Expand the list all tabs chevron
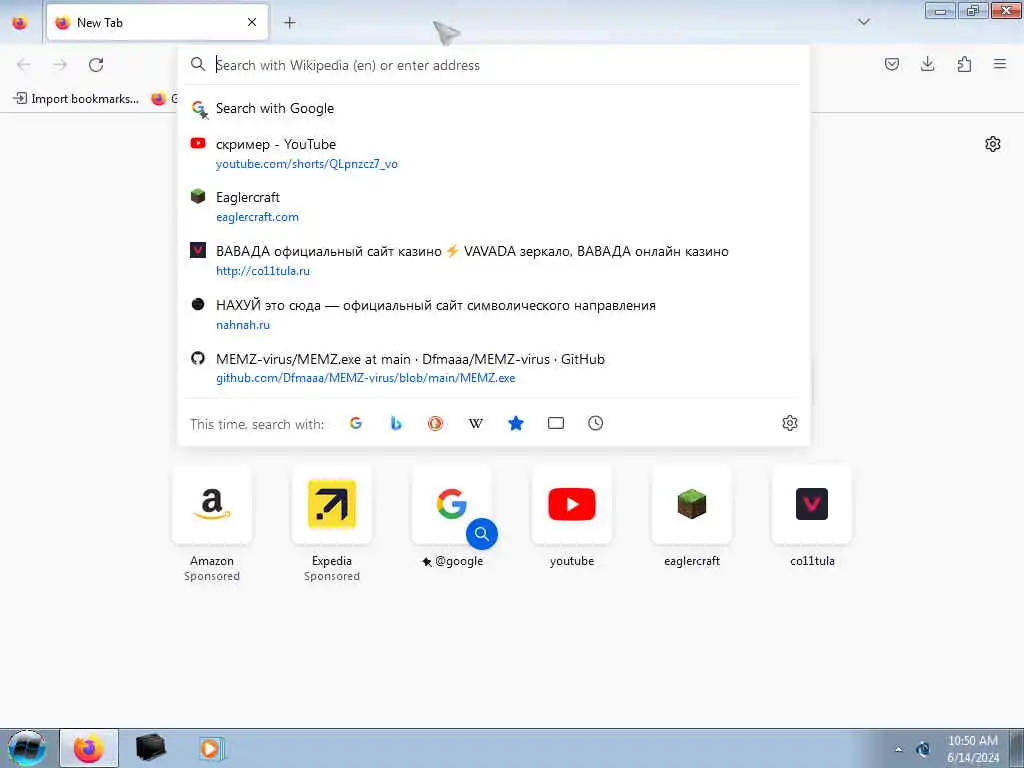1024x768 pixels. pyautogui.click(x=863, y=22)
